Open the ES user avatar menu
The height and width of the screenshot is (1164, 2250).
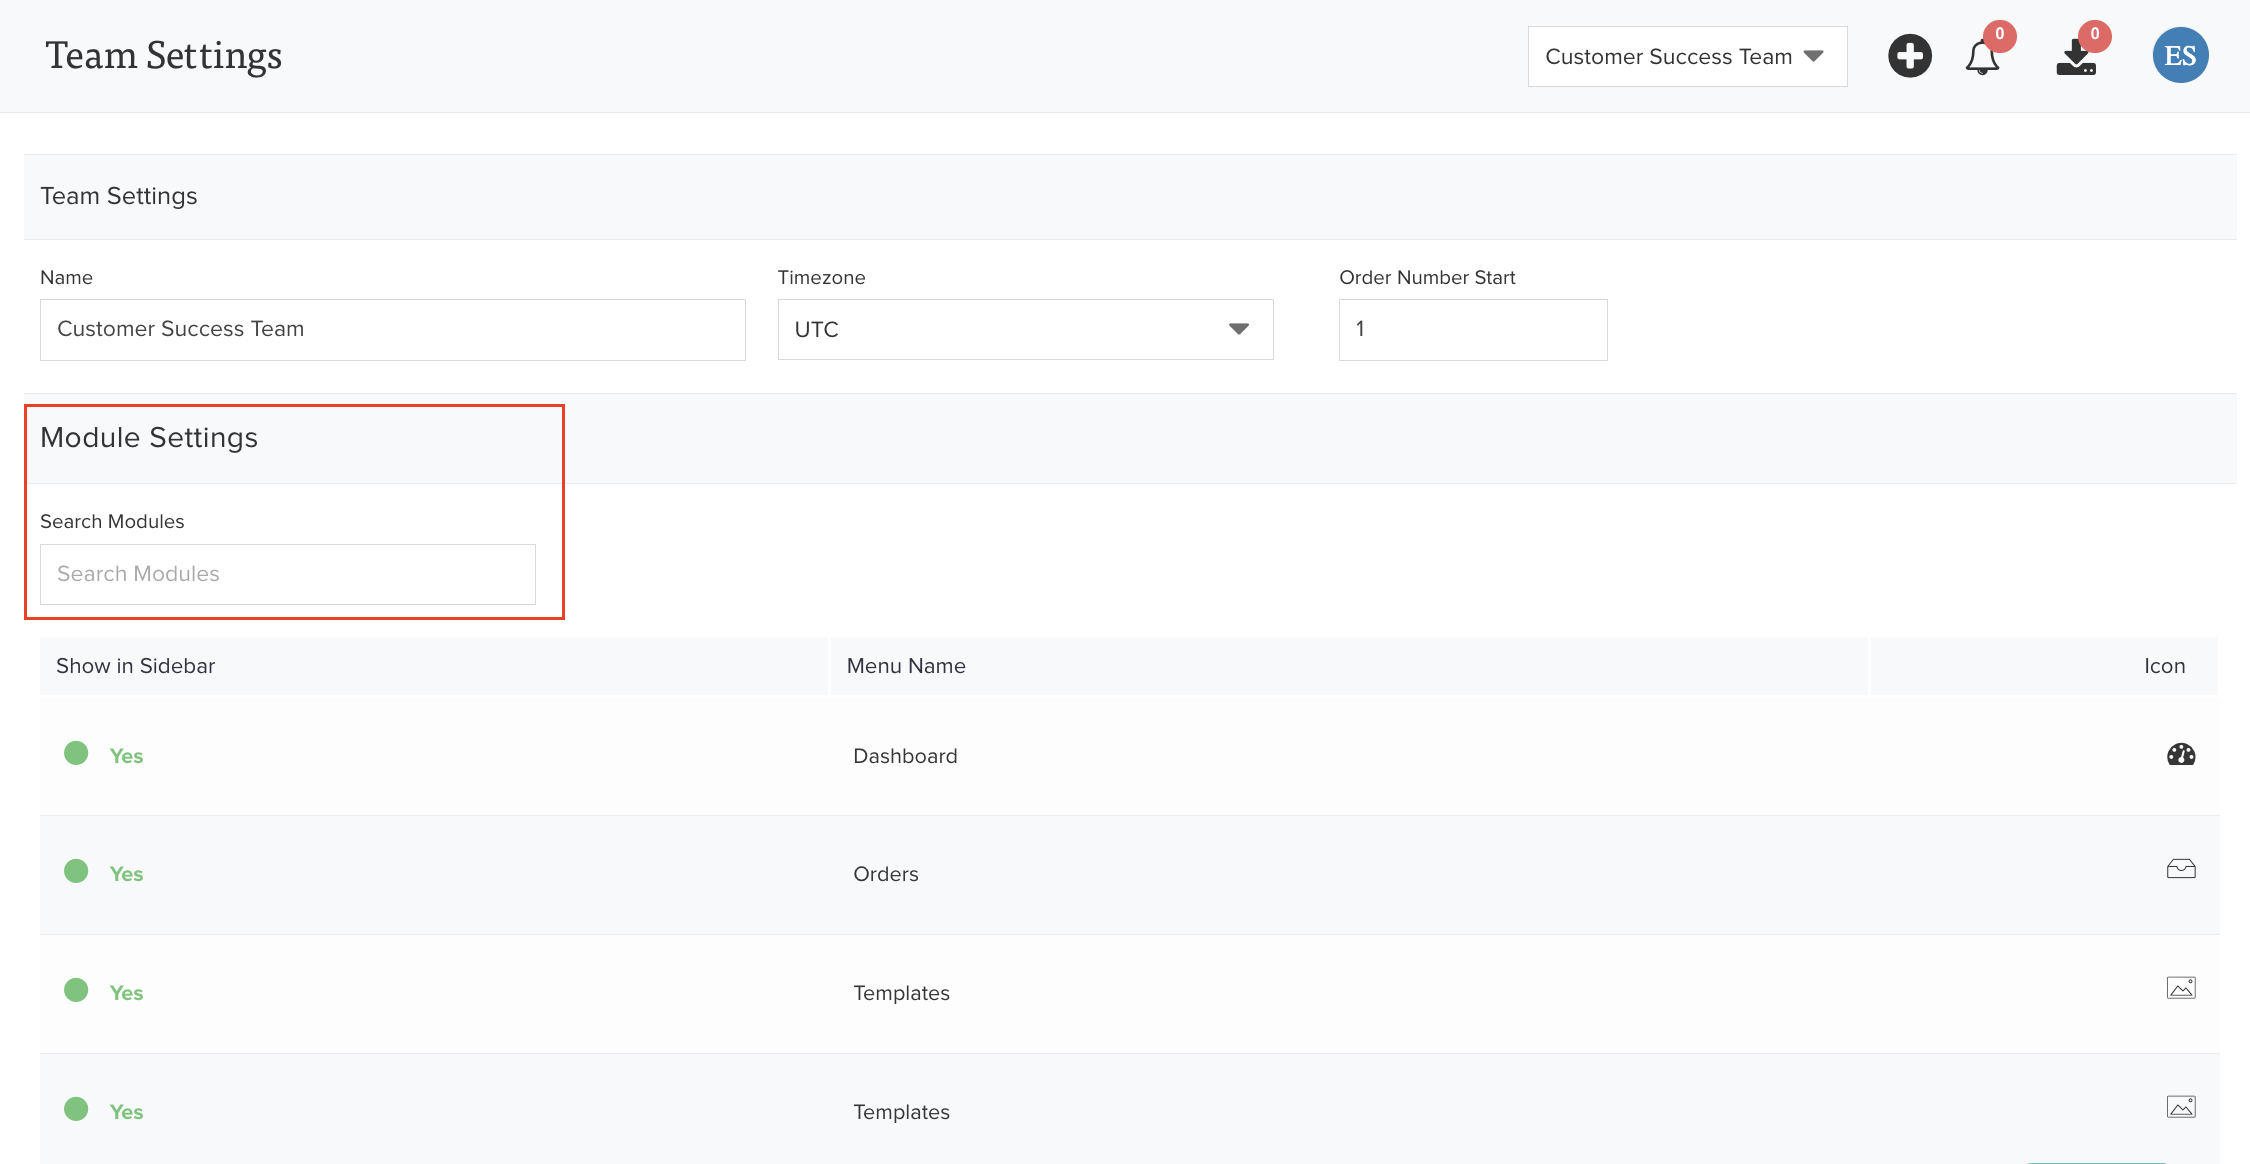(2180, 56)
